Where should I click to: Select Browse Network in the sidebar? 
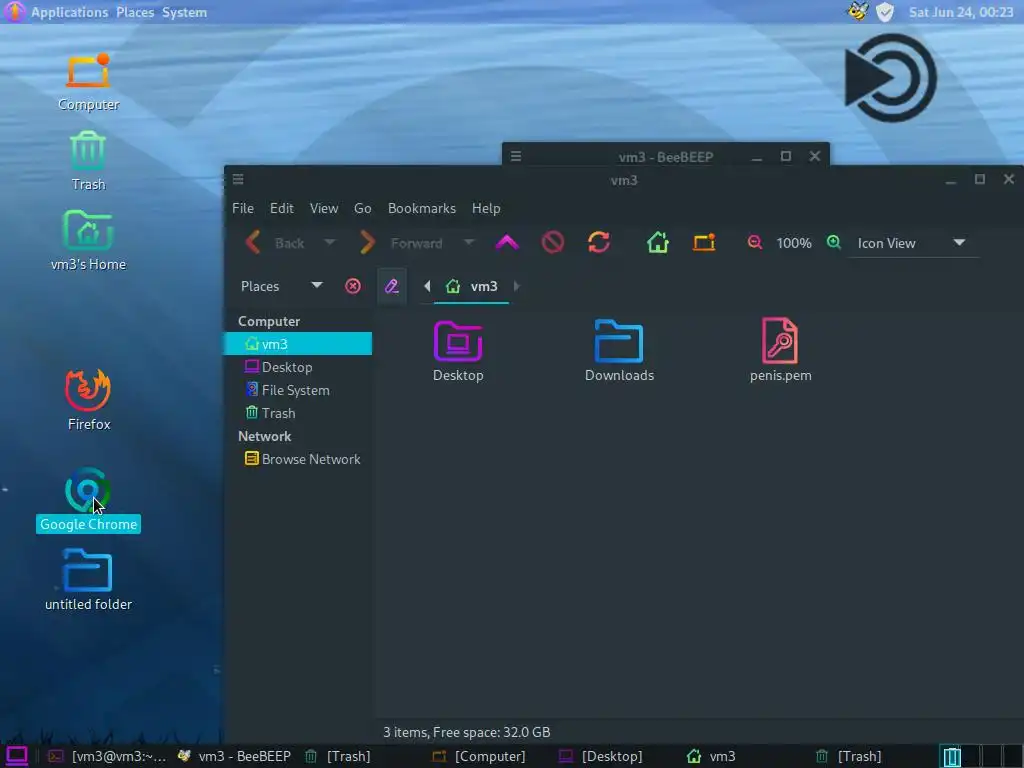tap(298, 459)
